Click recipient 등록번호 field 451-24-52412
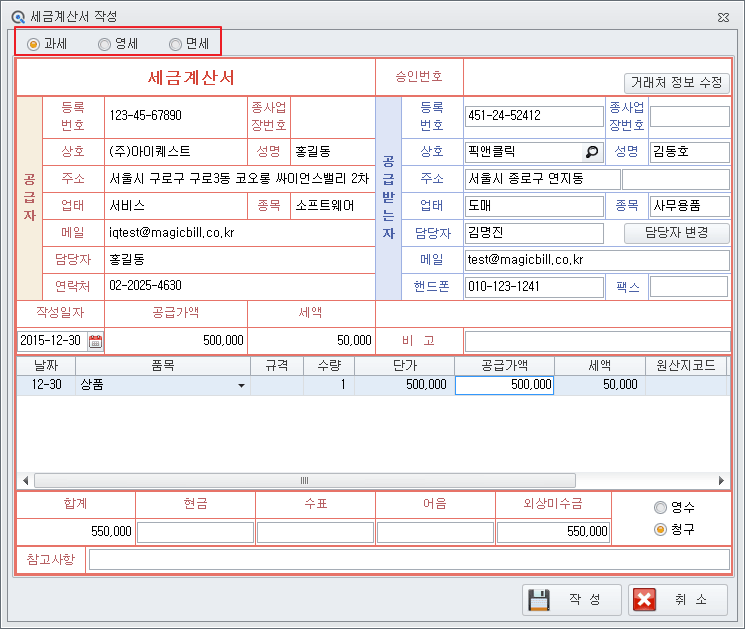The width and height of the screenshot is (745, 629). point(534,116)
